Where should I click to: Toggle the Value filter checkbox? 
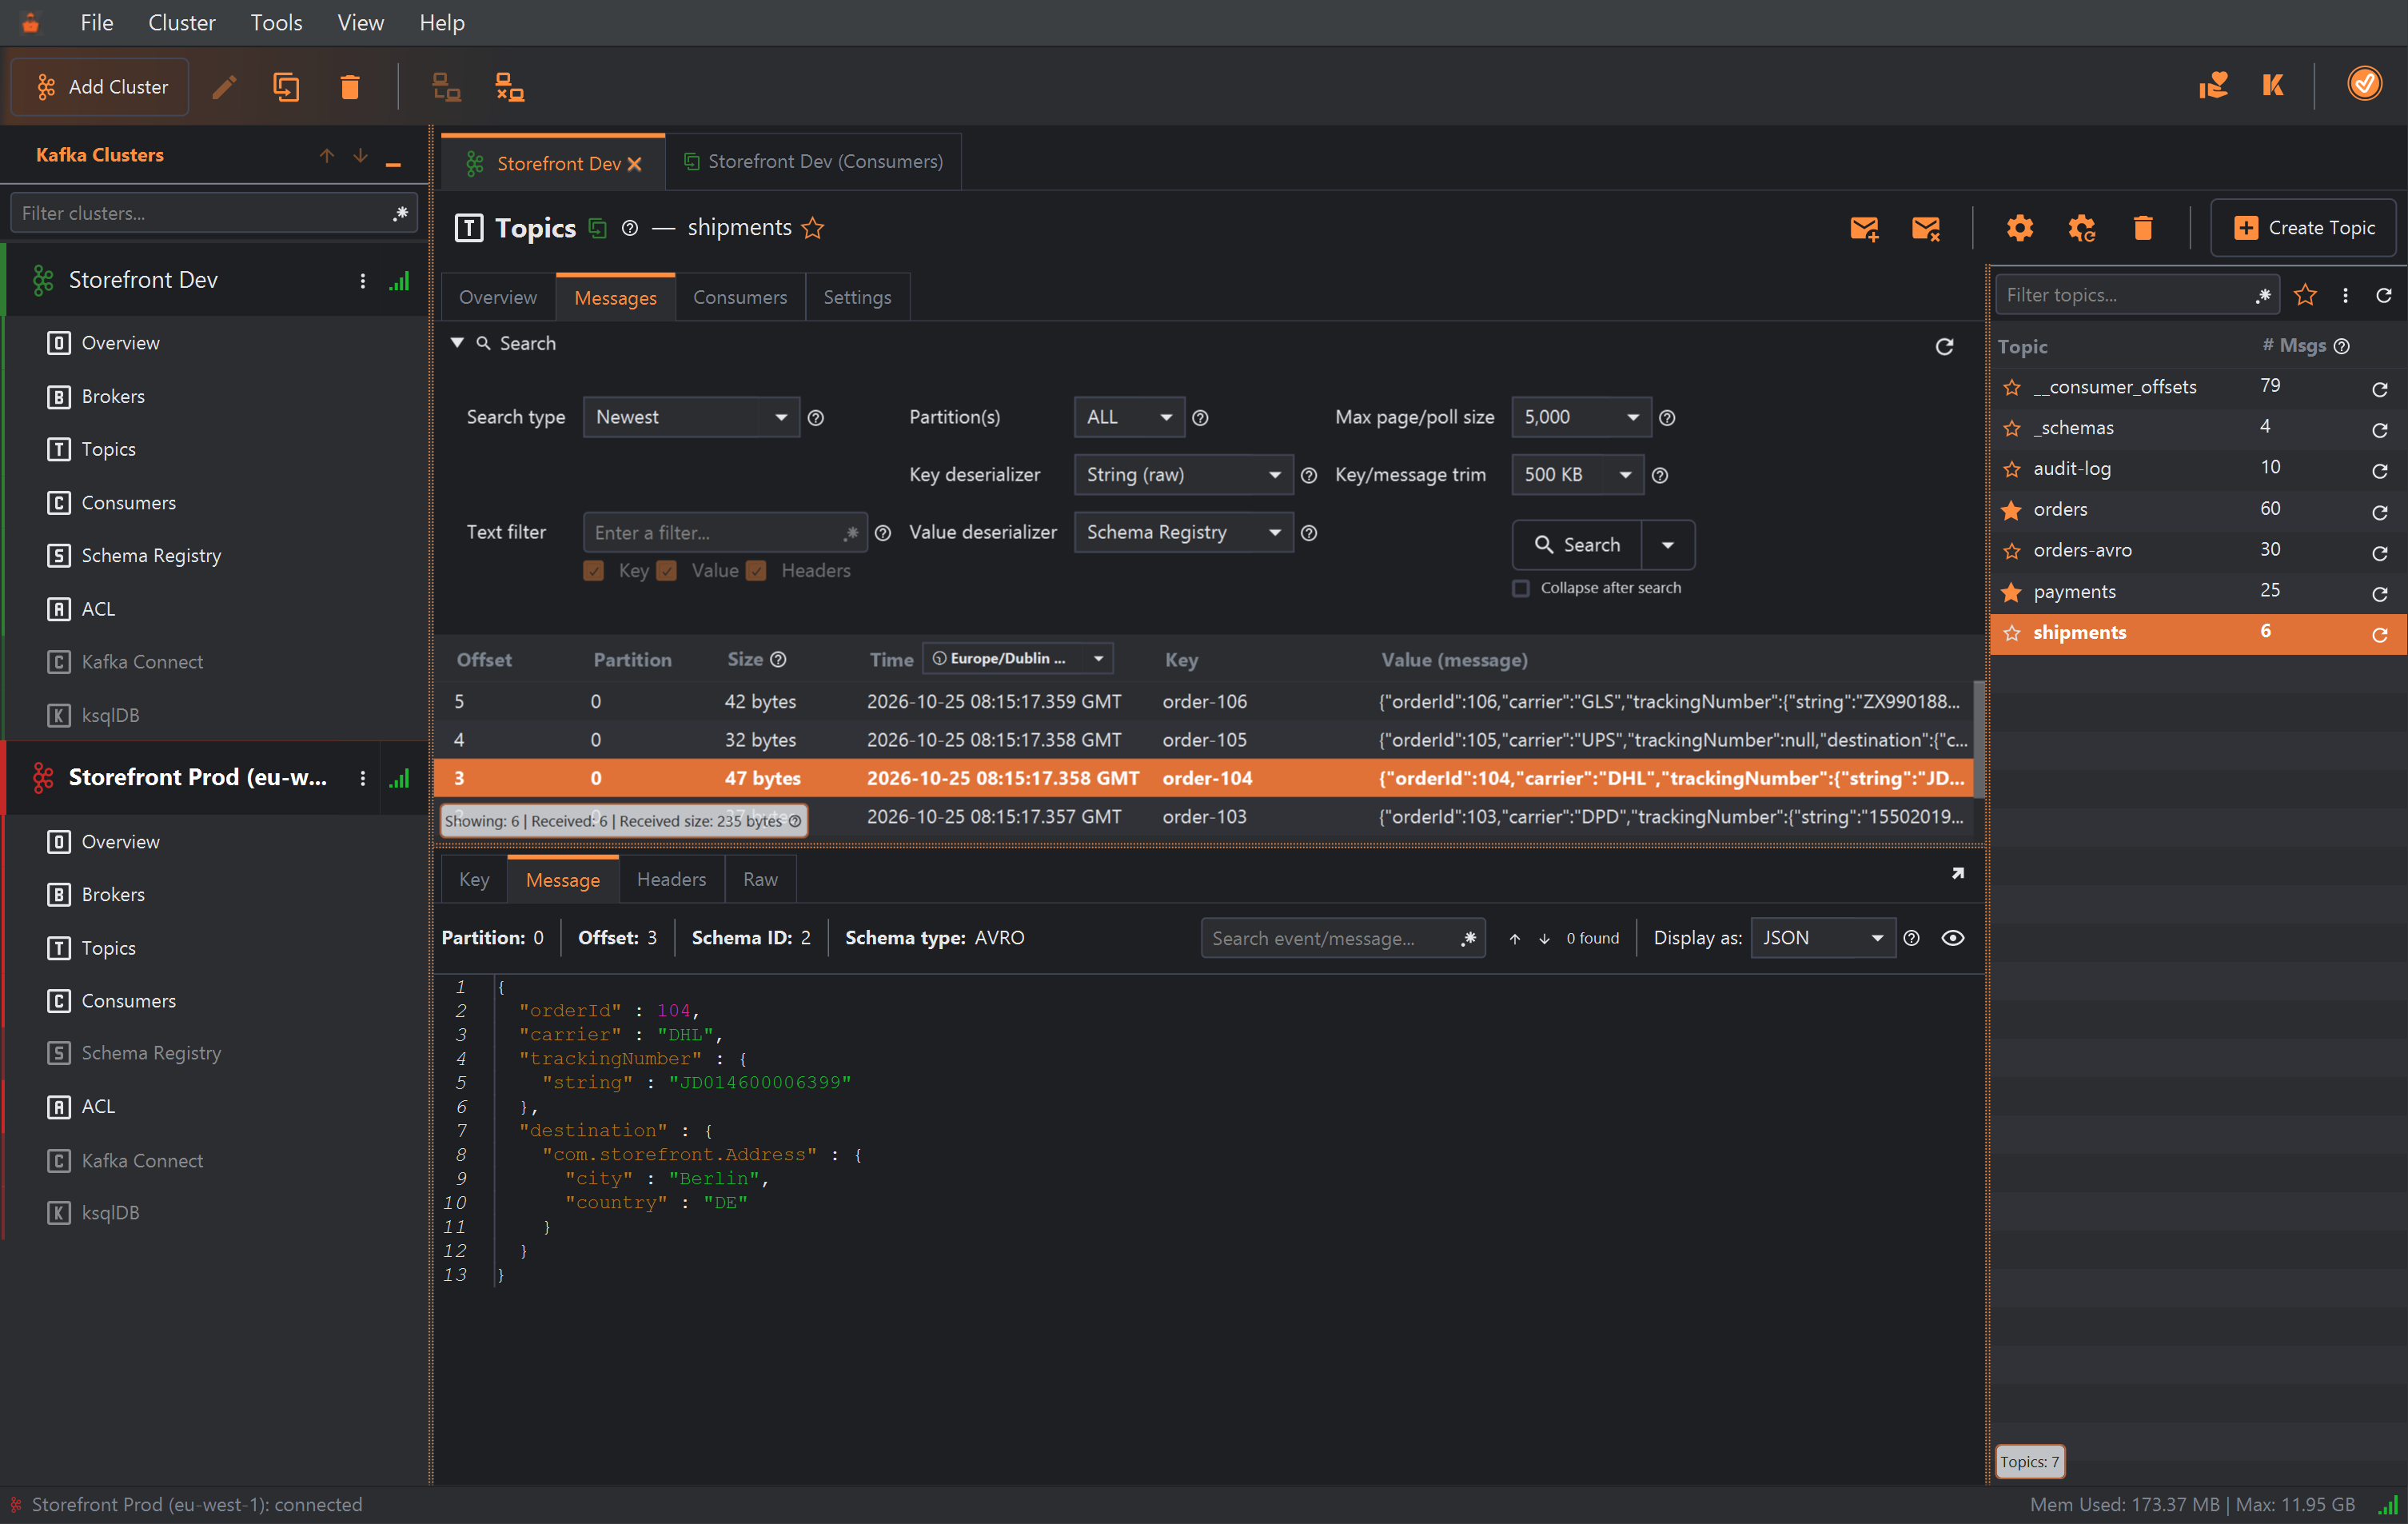pyautogui.click(x=667, y=571)
